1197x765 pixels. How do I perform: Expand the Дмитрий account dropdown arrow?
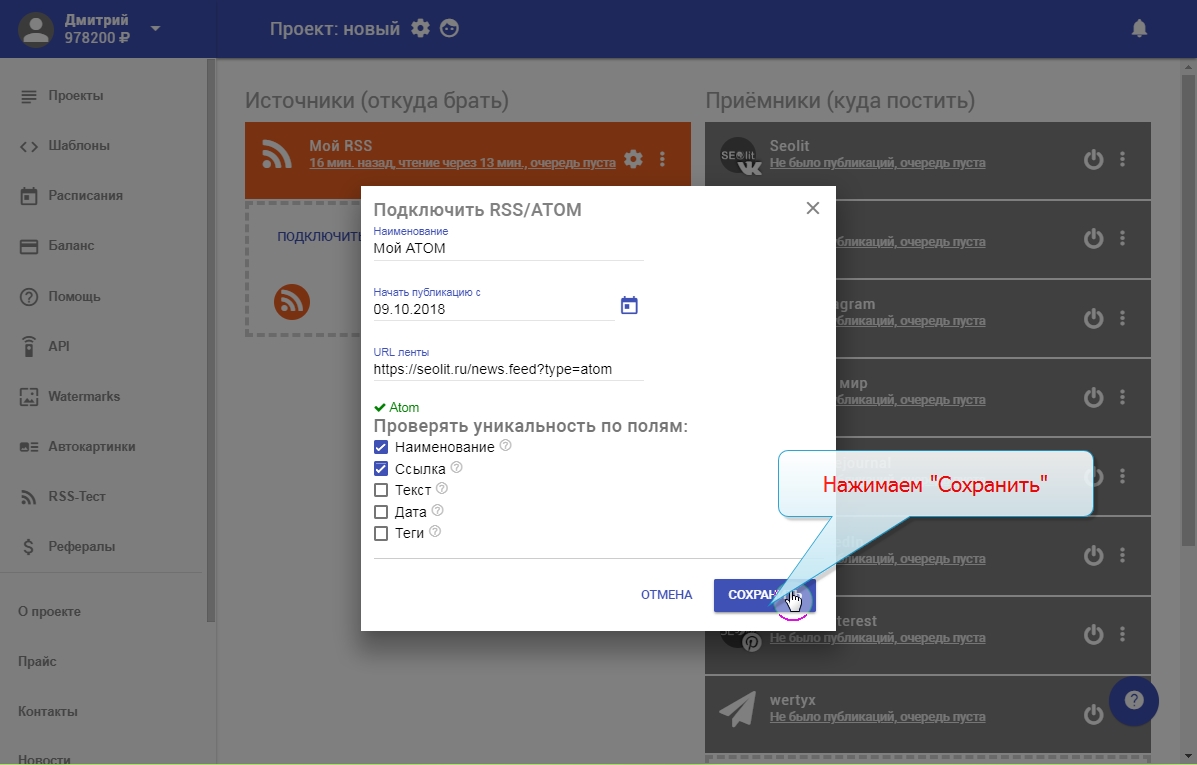[155, 29]
